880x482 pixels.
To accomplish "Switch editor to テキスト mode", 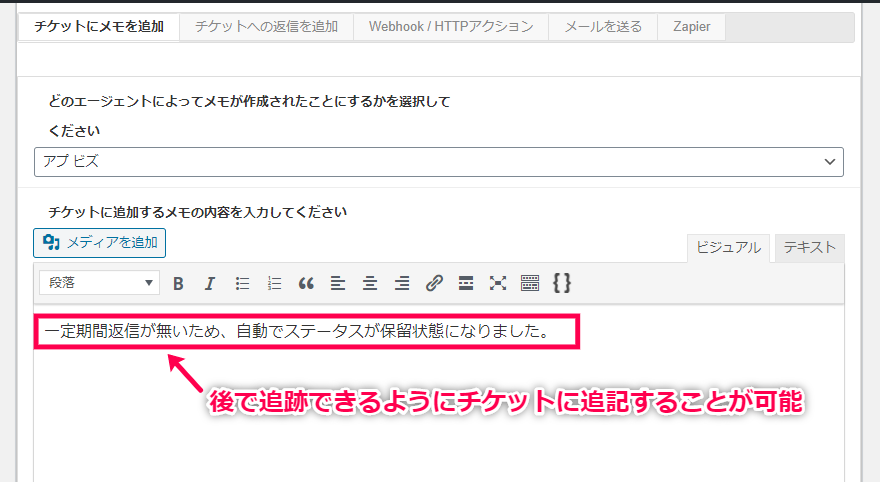I will 810,247.
